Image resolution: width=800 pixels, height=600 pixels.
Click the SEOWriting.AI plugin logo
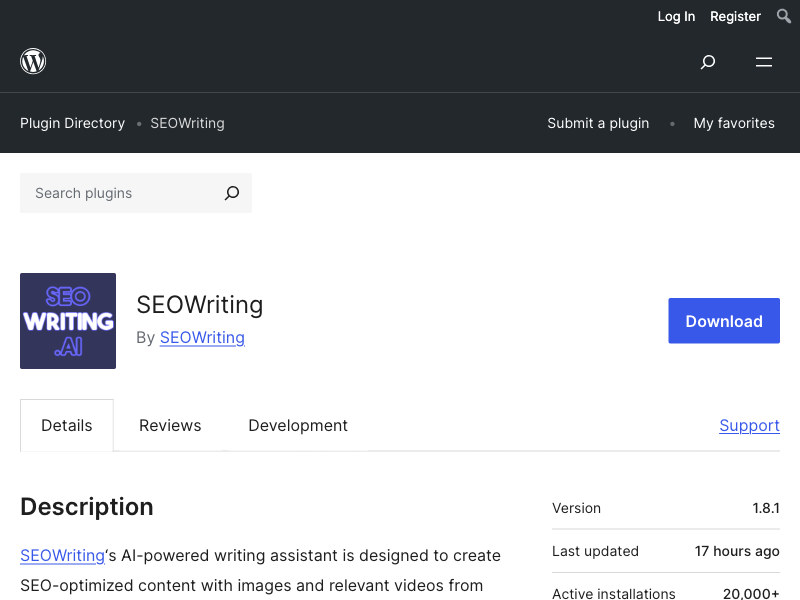tap(68, 321)
